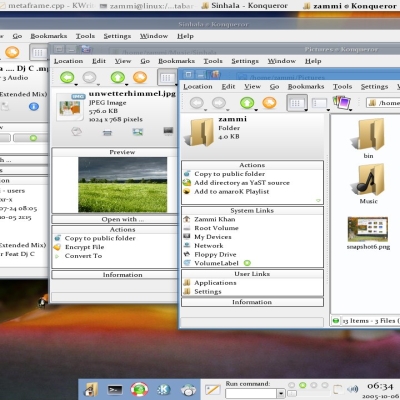This screenshot has height=400, width=400.
Task: Go up a folder in the front Konqueror window
Action: pos(247,103)
